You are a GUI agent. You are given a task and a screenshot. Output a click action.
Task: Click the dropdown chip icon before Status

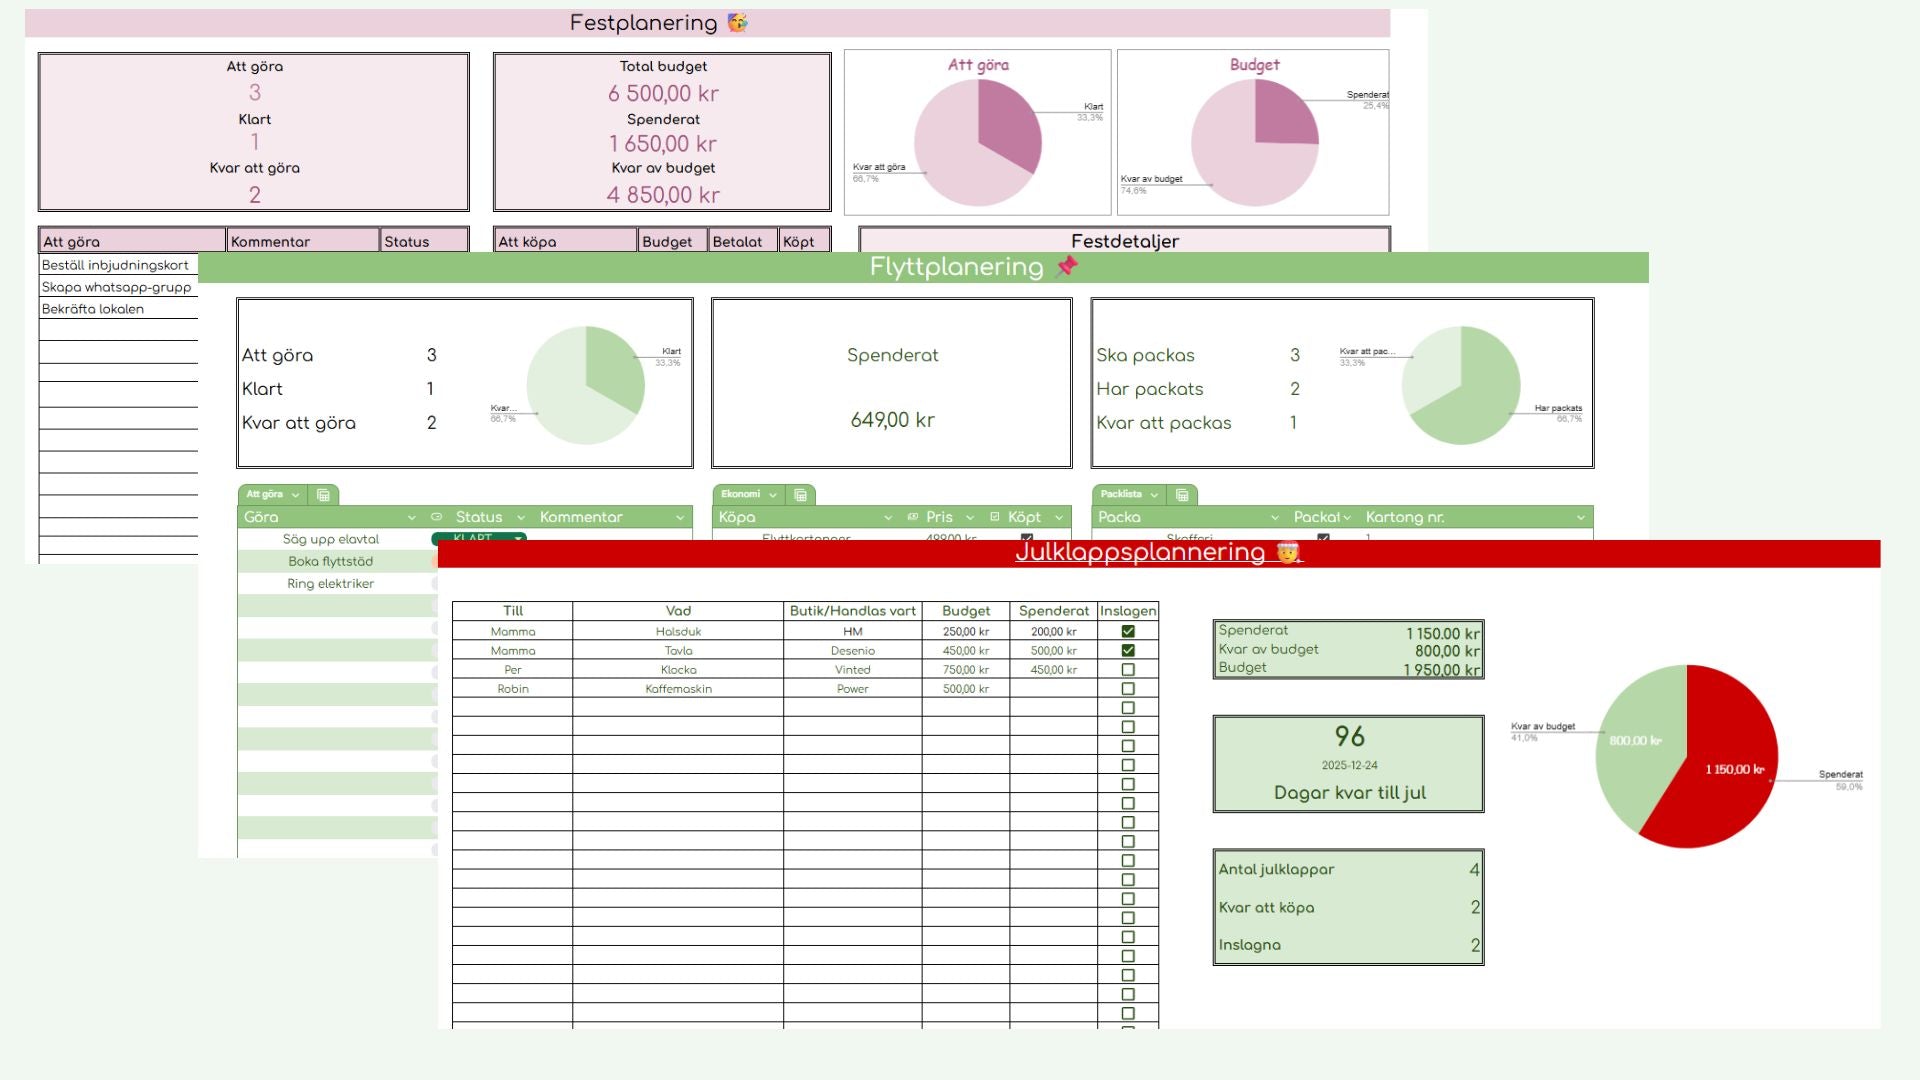[x=437, y=517]
